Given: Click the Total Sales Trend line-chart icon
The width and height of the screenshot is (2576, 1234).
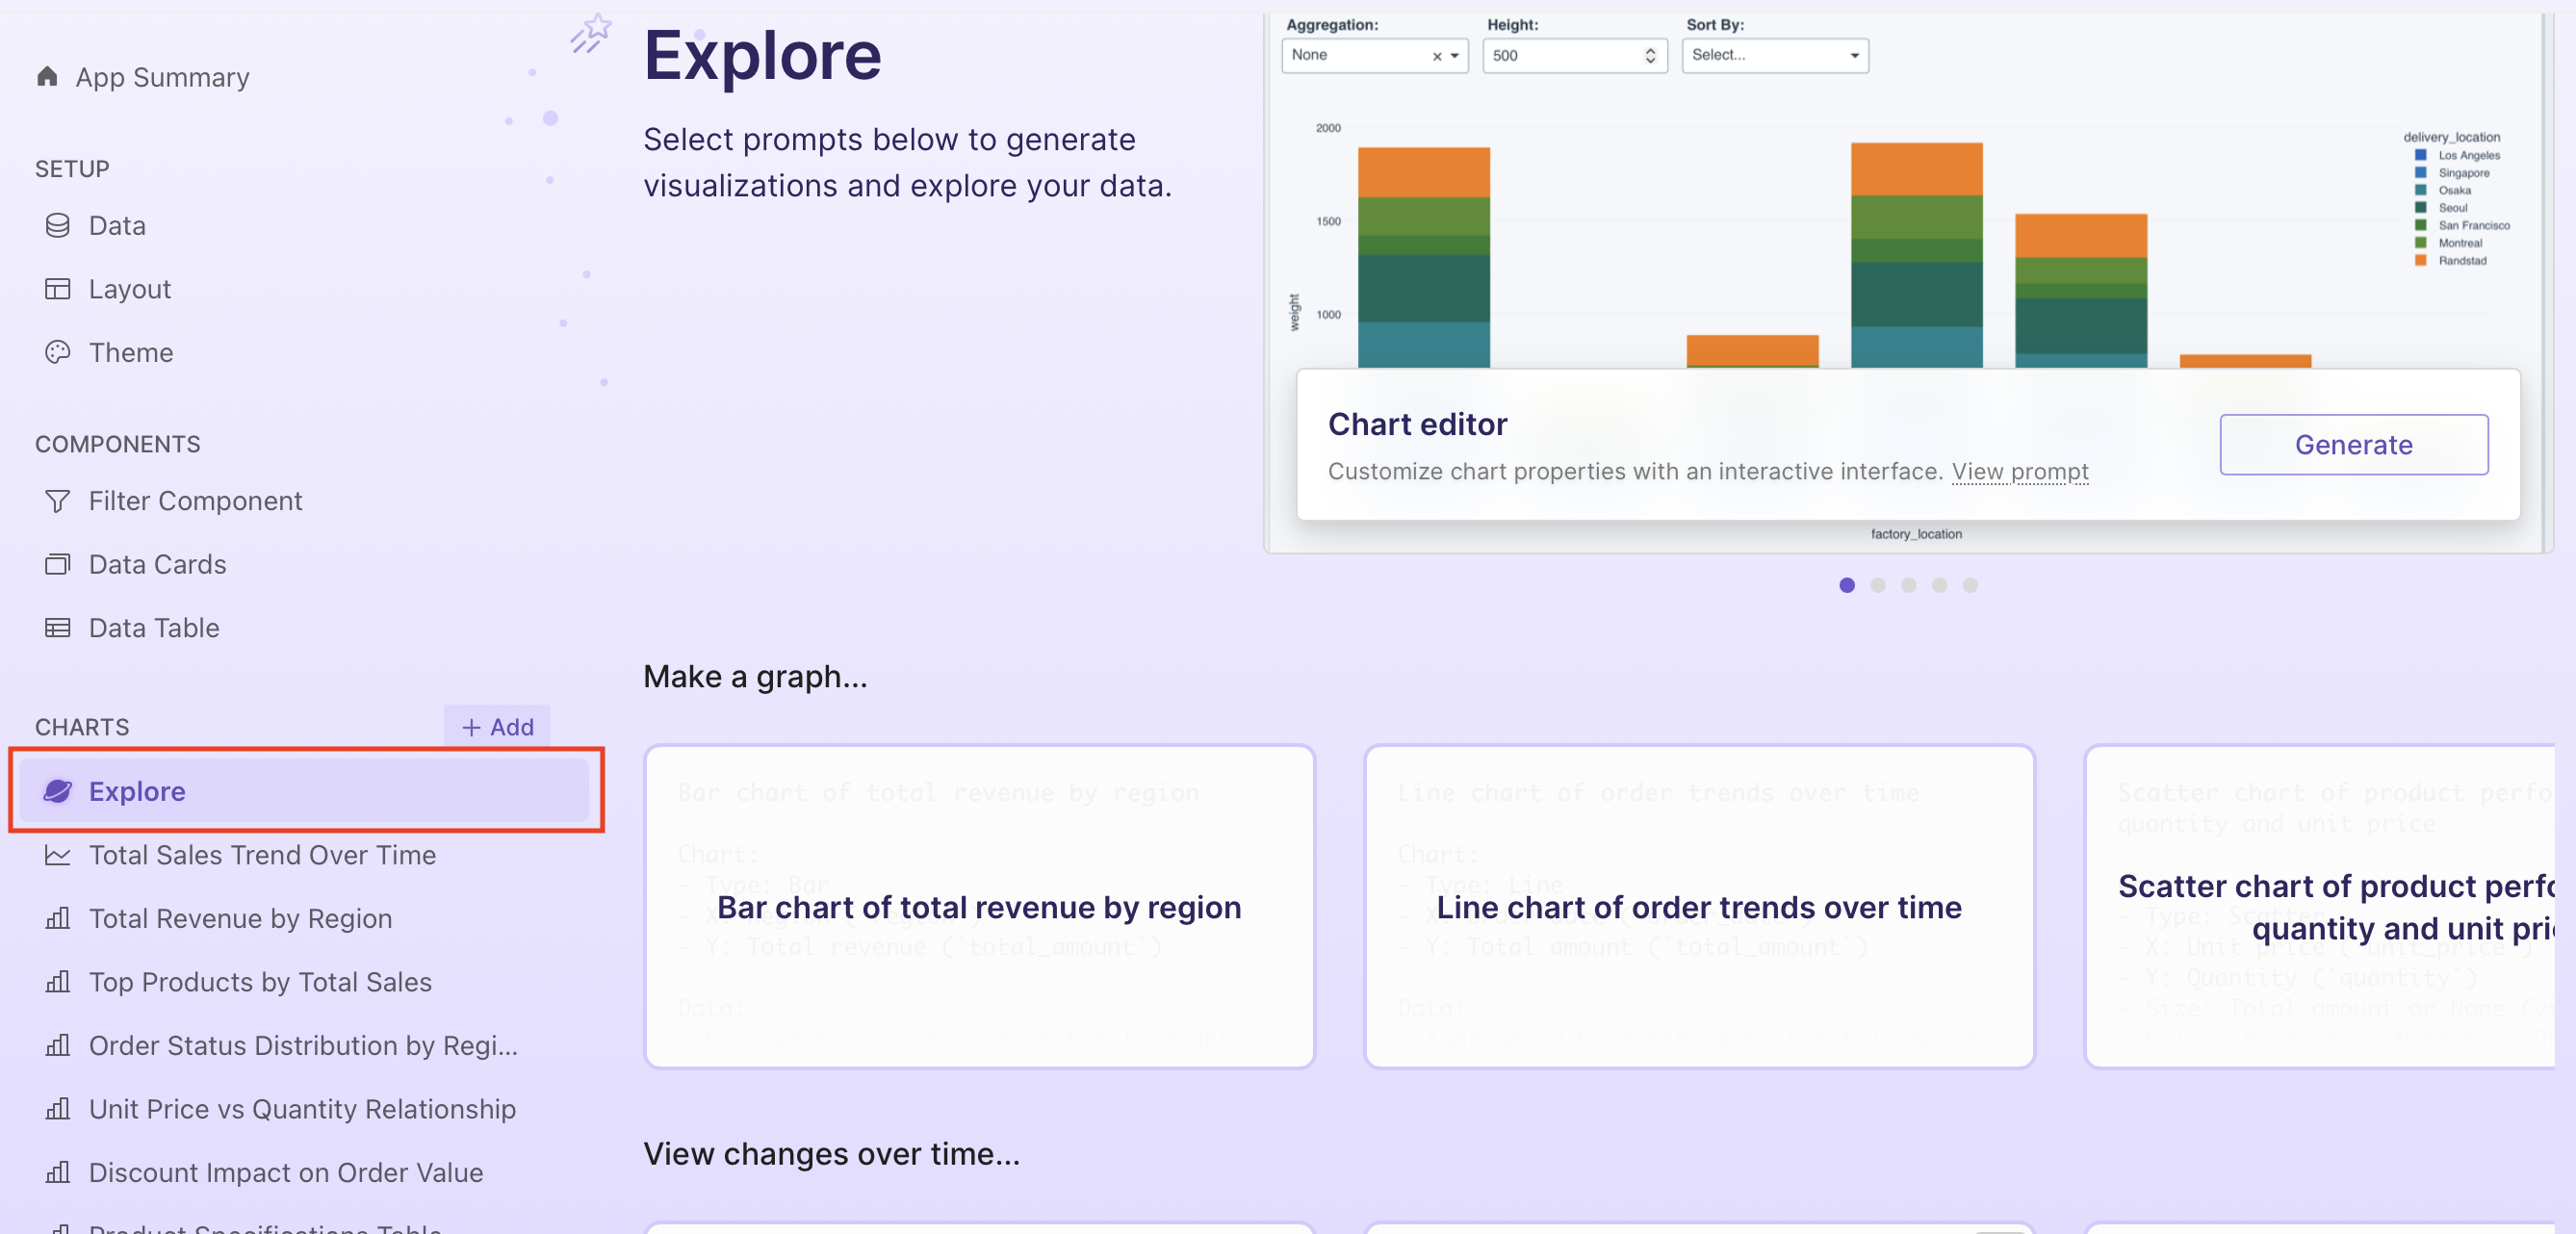Looking at the screenshot, I should coord(57,855).
